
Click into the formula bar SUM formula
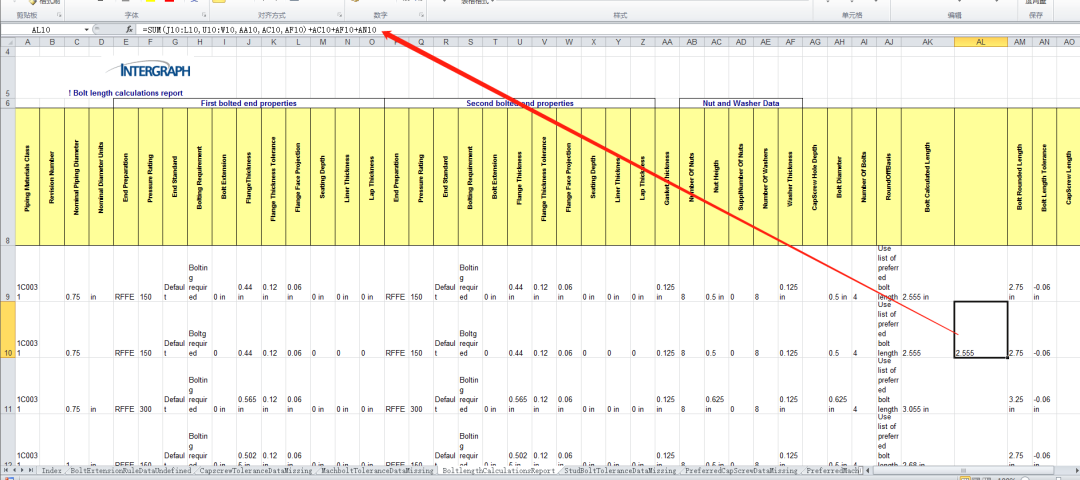[x=259, y=30]
